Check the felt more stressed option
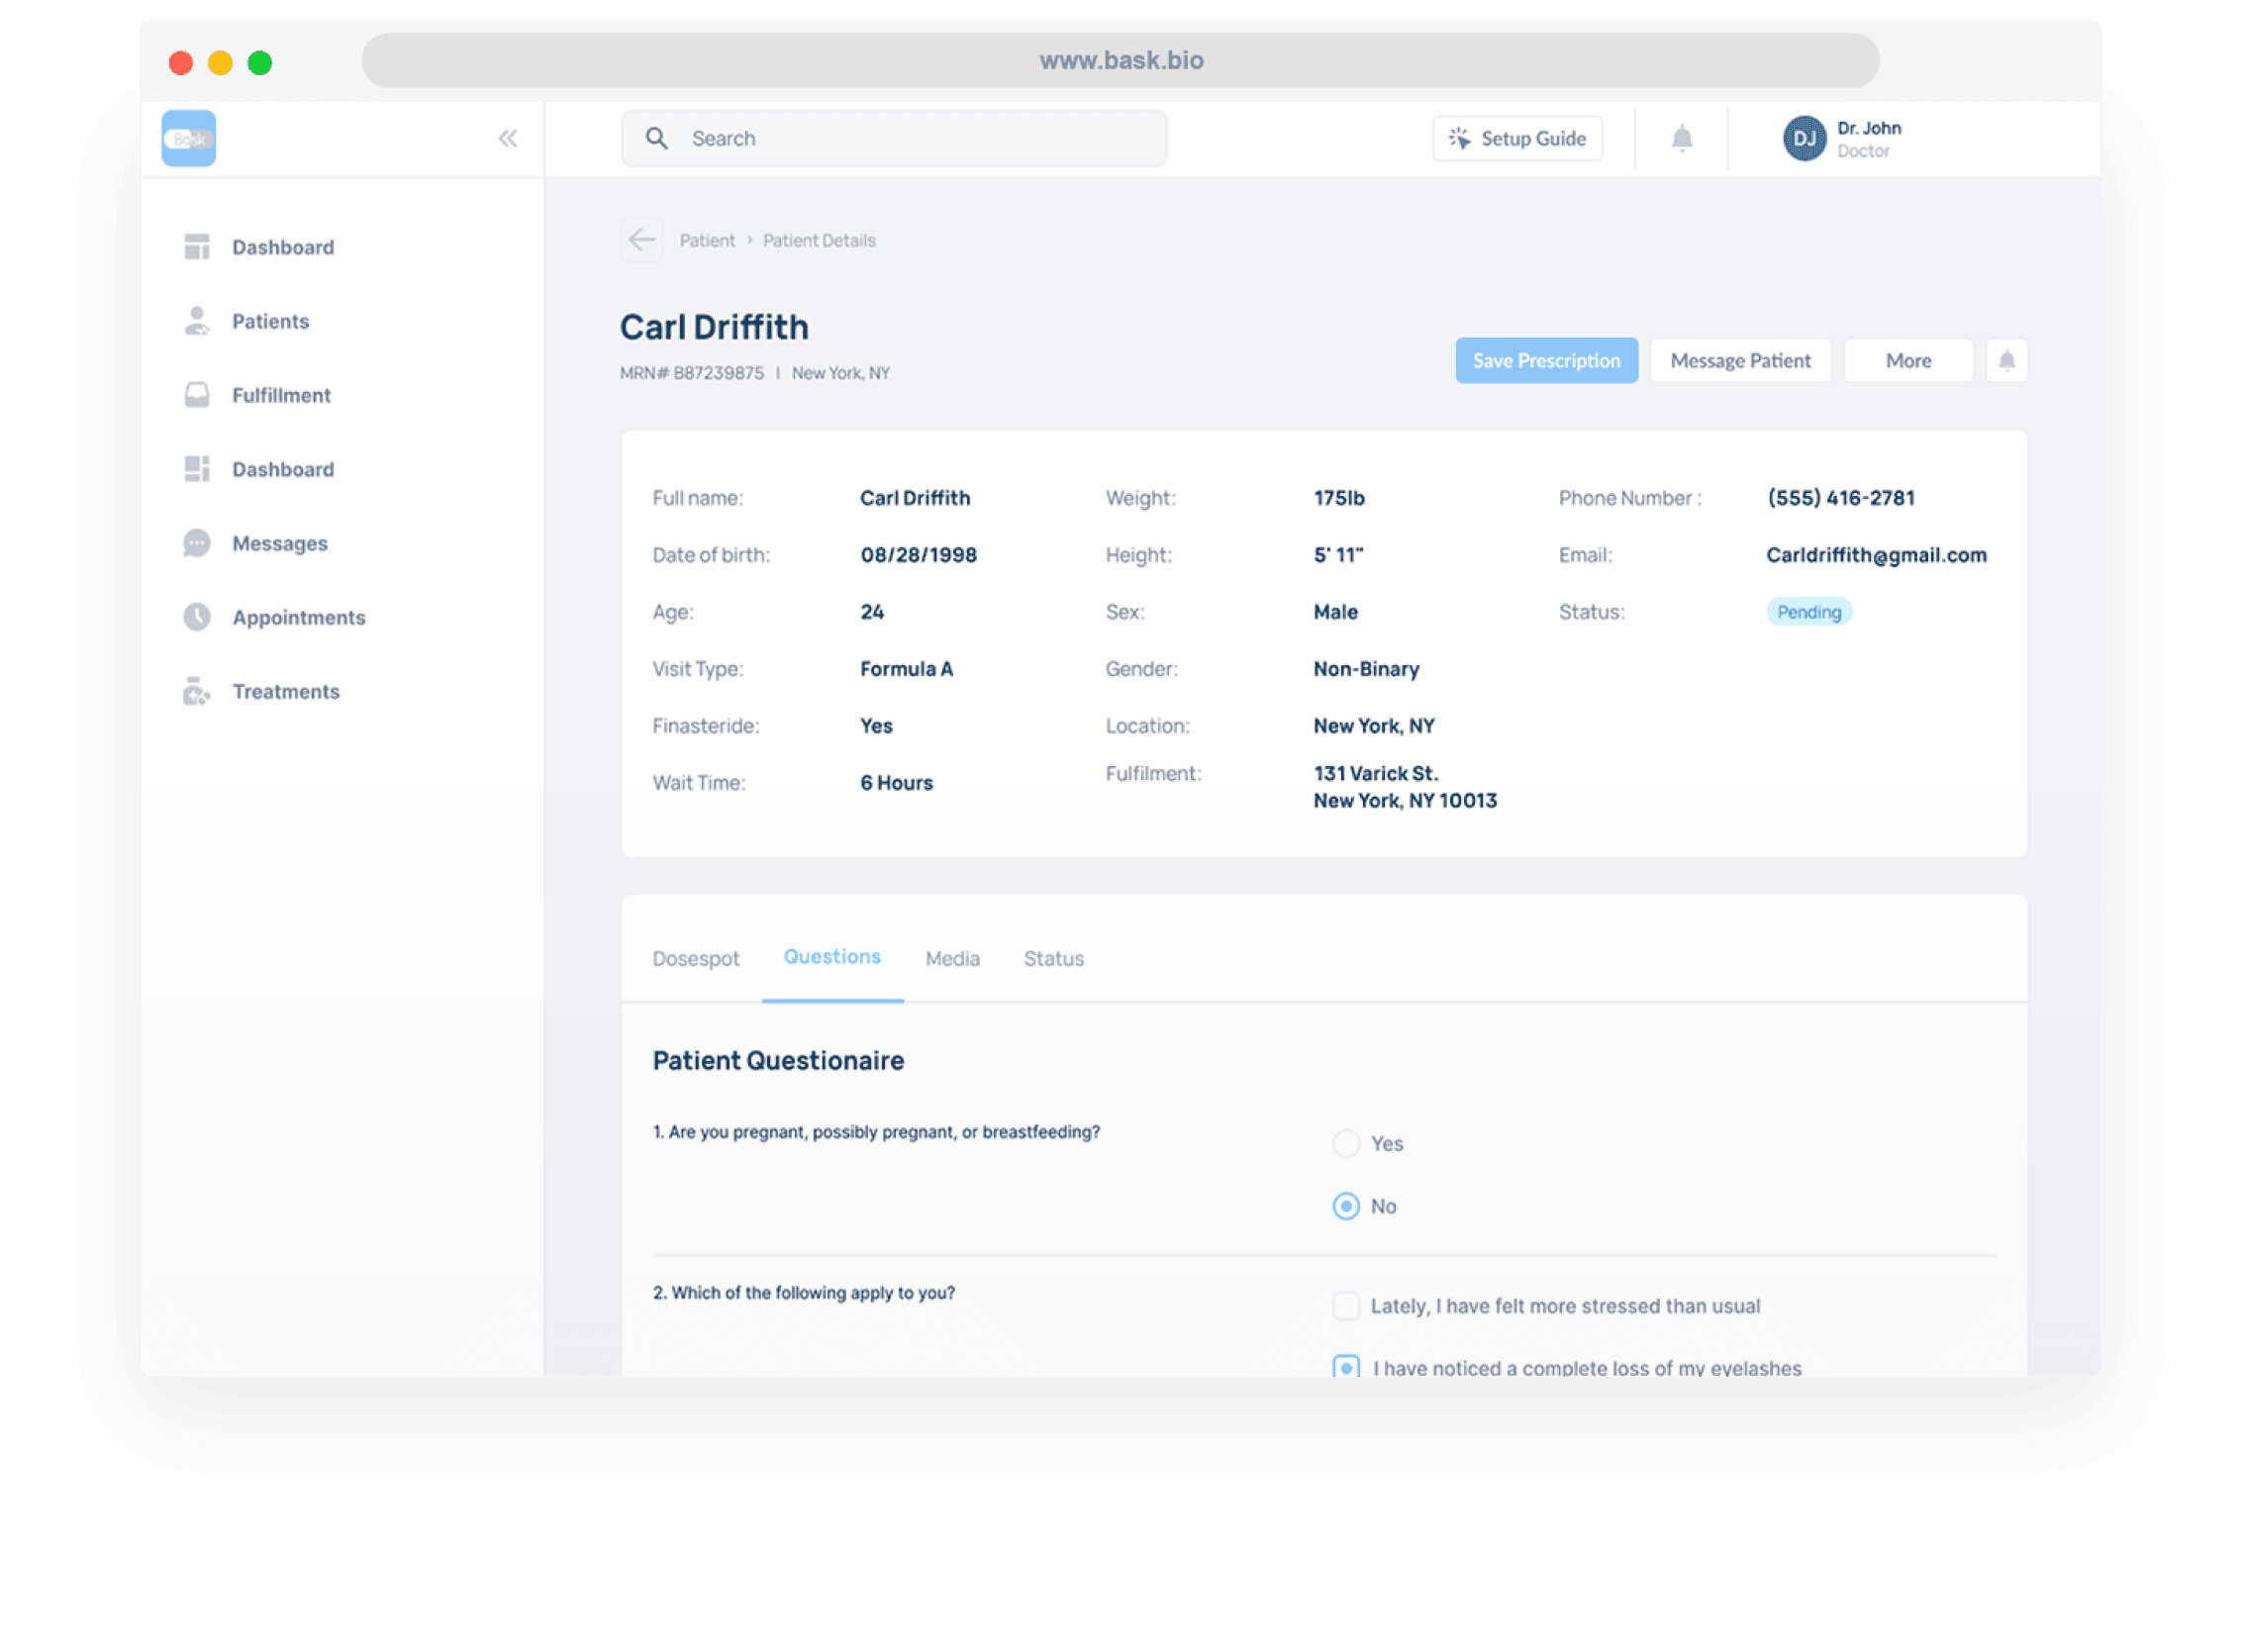Image resolution: width=2245 pixels, height=1652 pixels. click(x=1346, y=1306)
